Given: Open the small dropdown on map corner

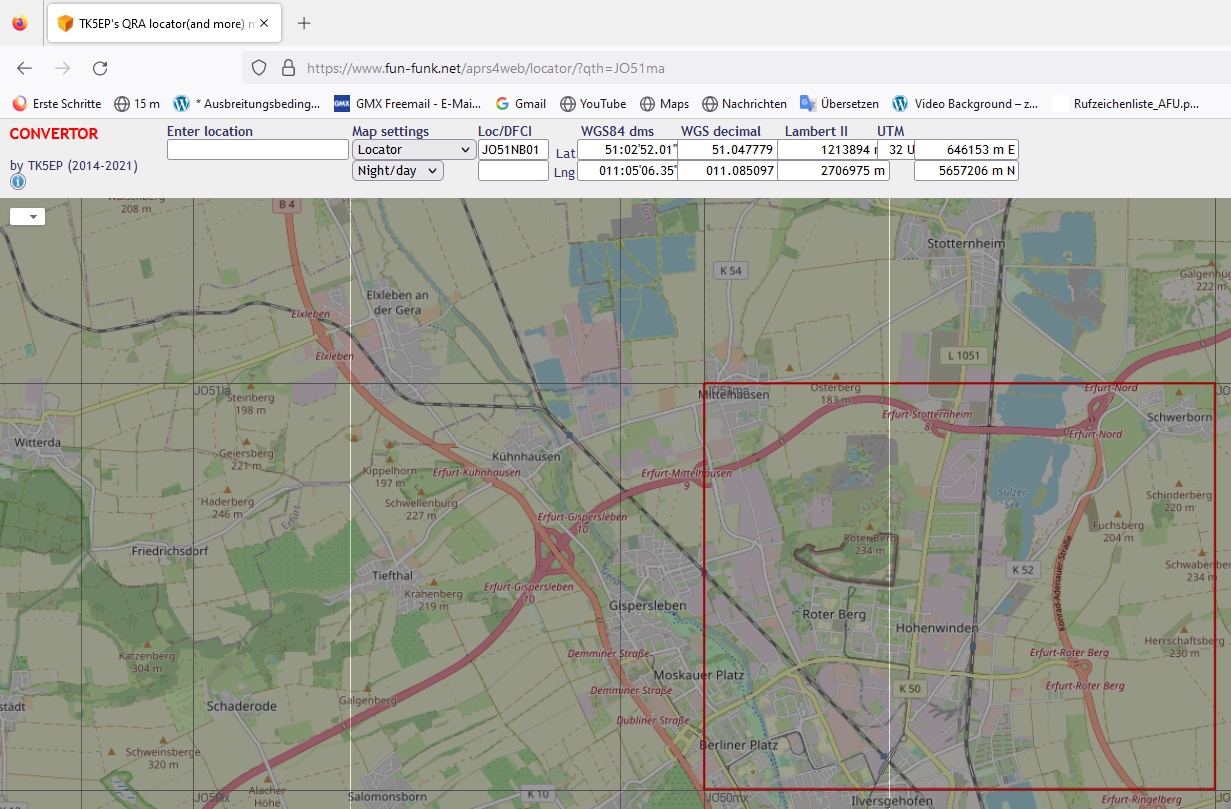Looking at the screenshot, I should pyautogui.click(x=27, y=216).
